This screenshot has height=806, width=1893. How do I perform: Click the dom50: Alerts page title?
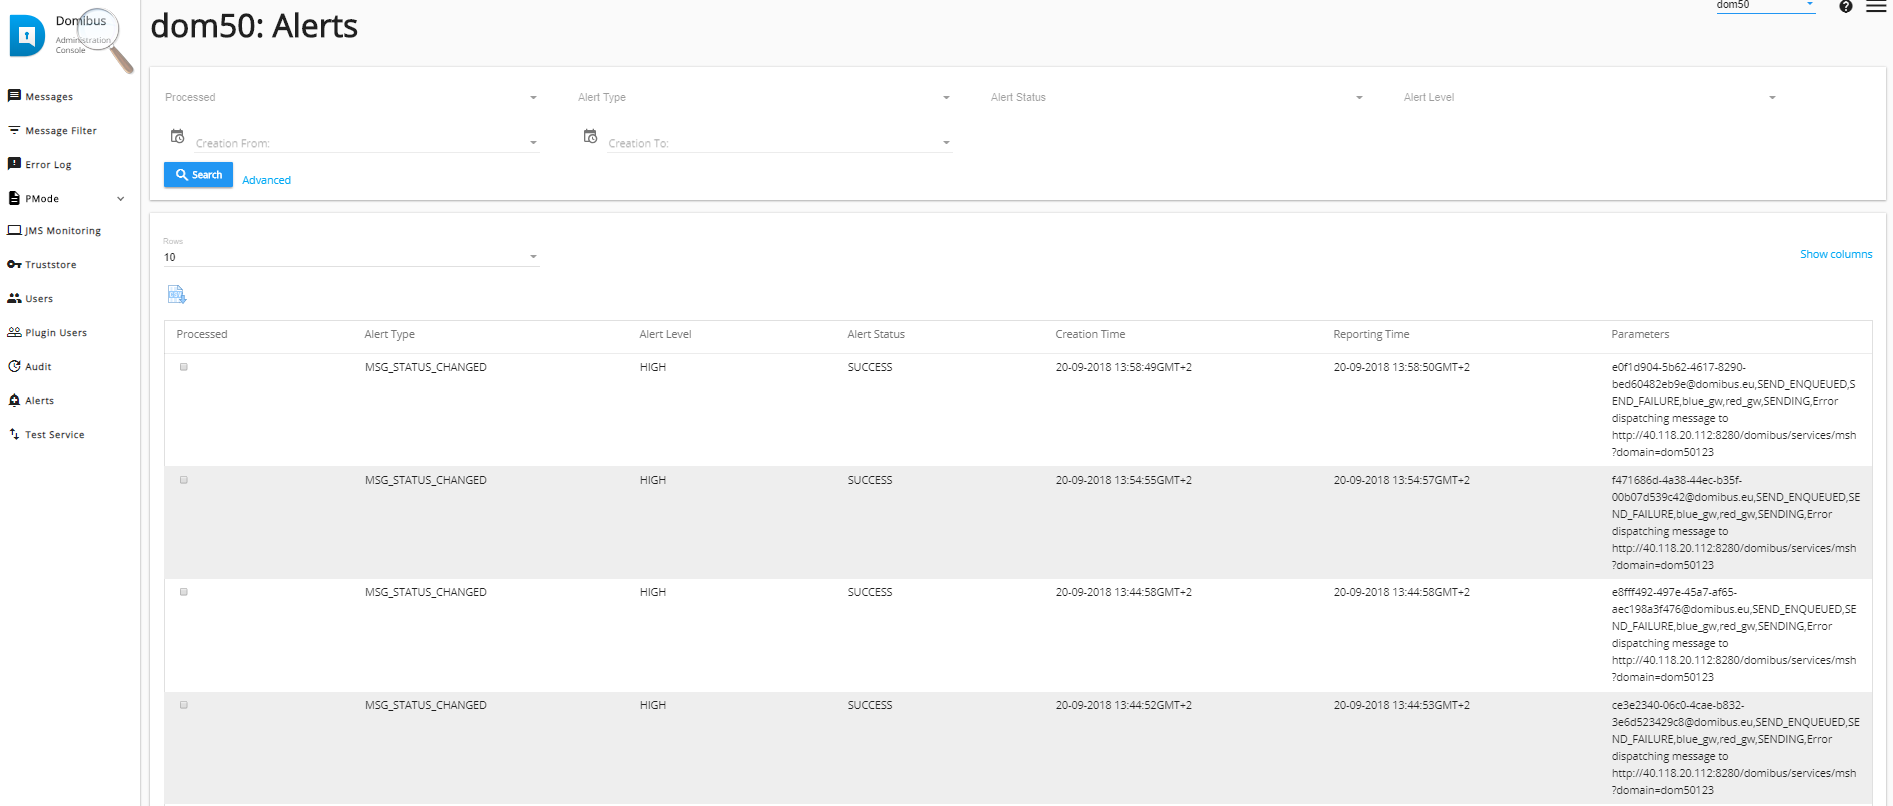click(254, 26)
